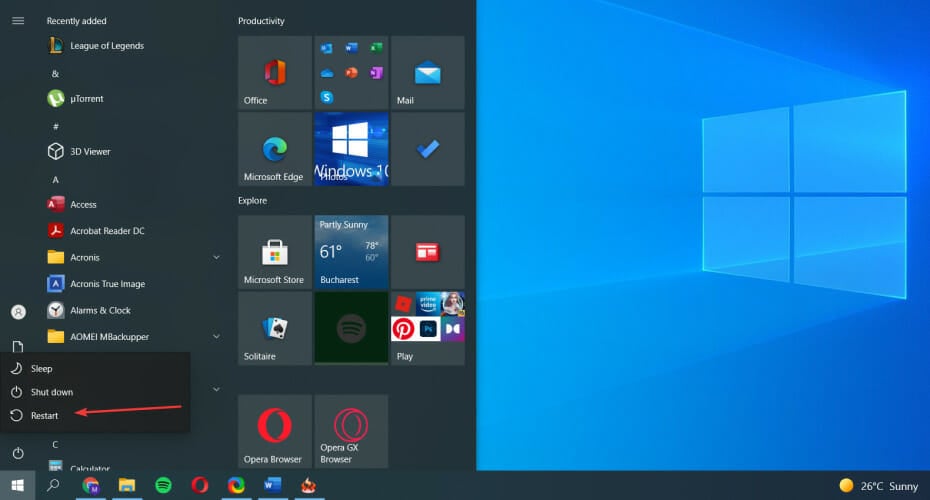The height and width of the screenshot is (500, 930).
Task: Open the flame app icon on taskbar
Action: (308, 485)
